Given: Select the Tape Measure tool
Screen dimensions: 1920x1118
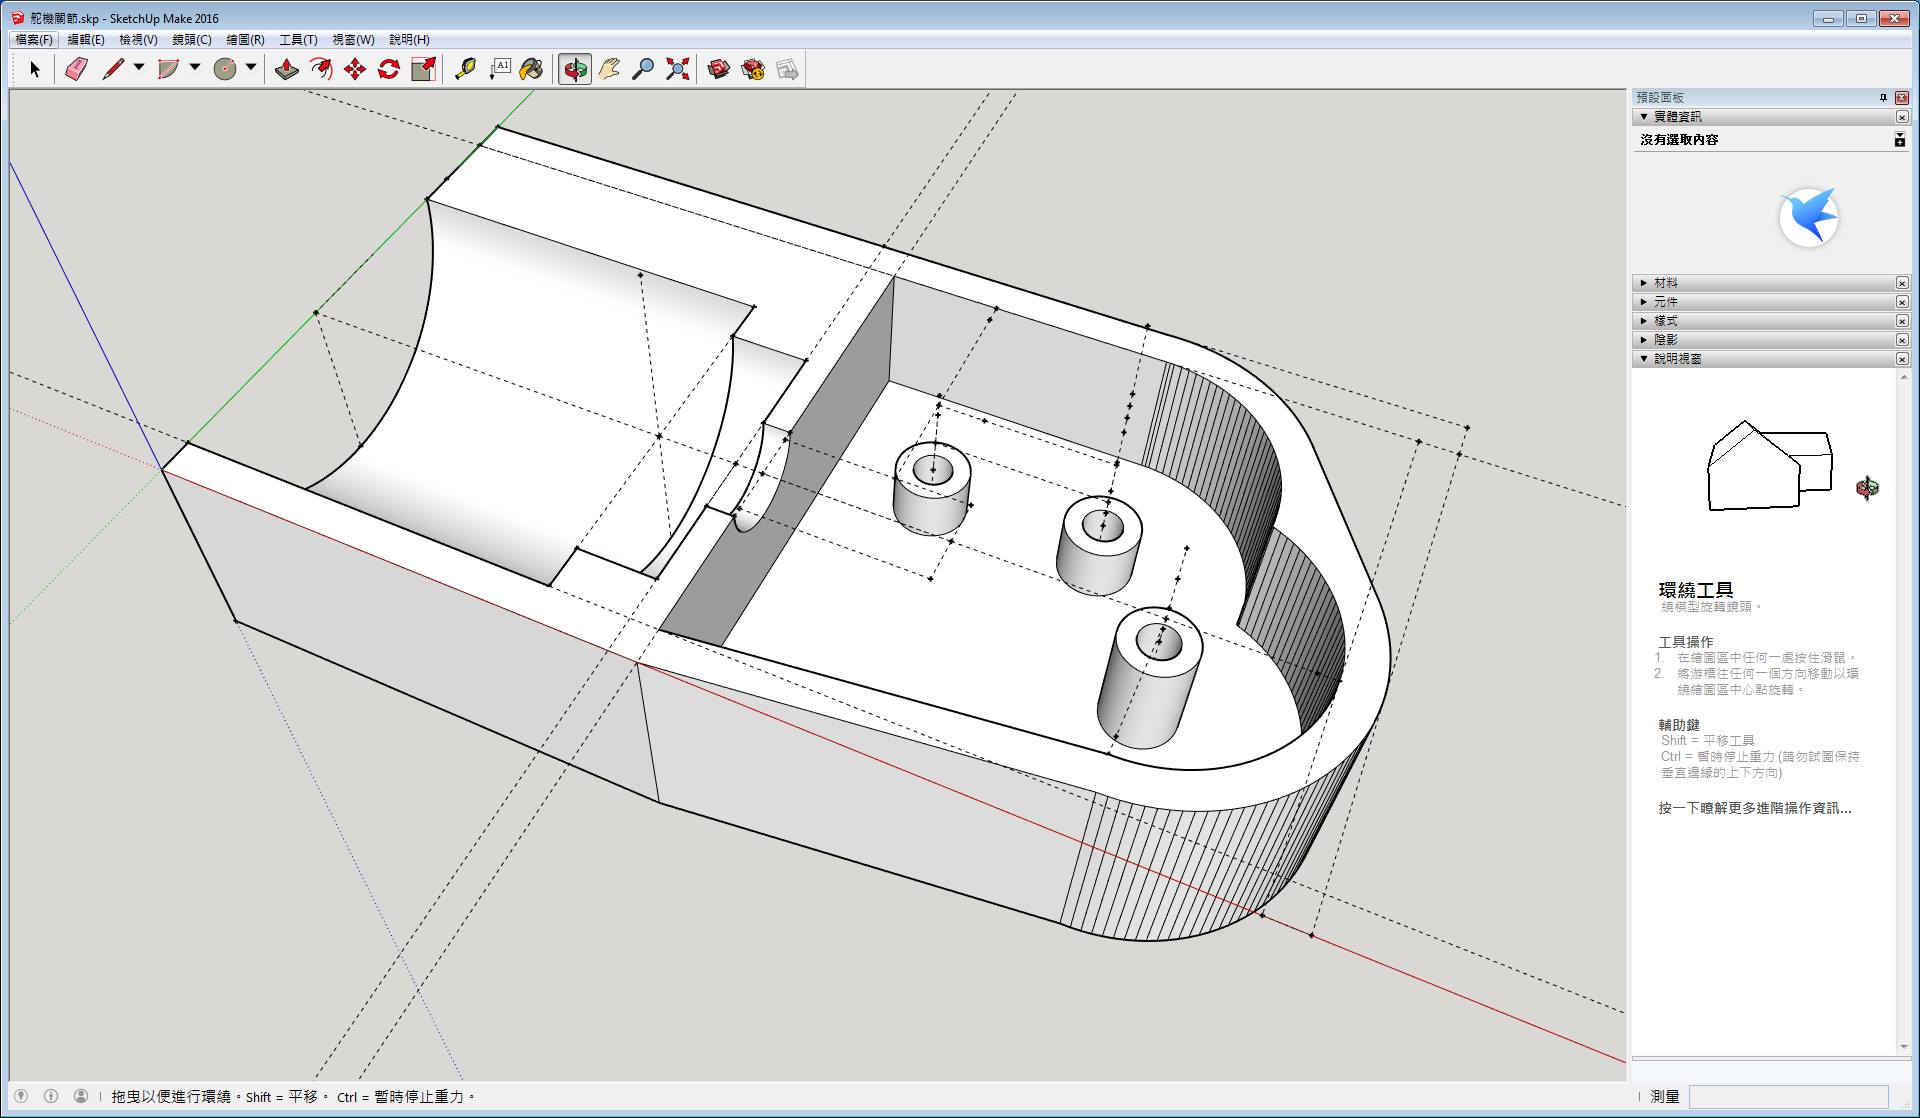Looking at the screenshot, I should (465, 69).
